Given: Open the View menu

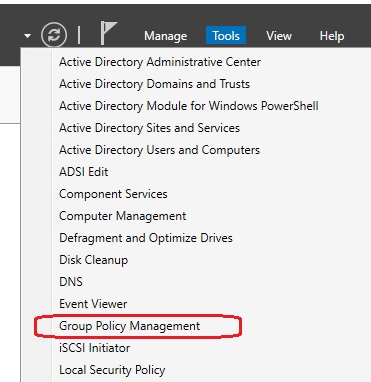Looking at the screenshot, I should [x=279, y=36].
